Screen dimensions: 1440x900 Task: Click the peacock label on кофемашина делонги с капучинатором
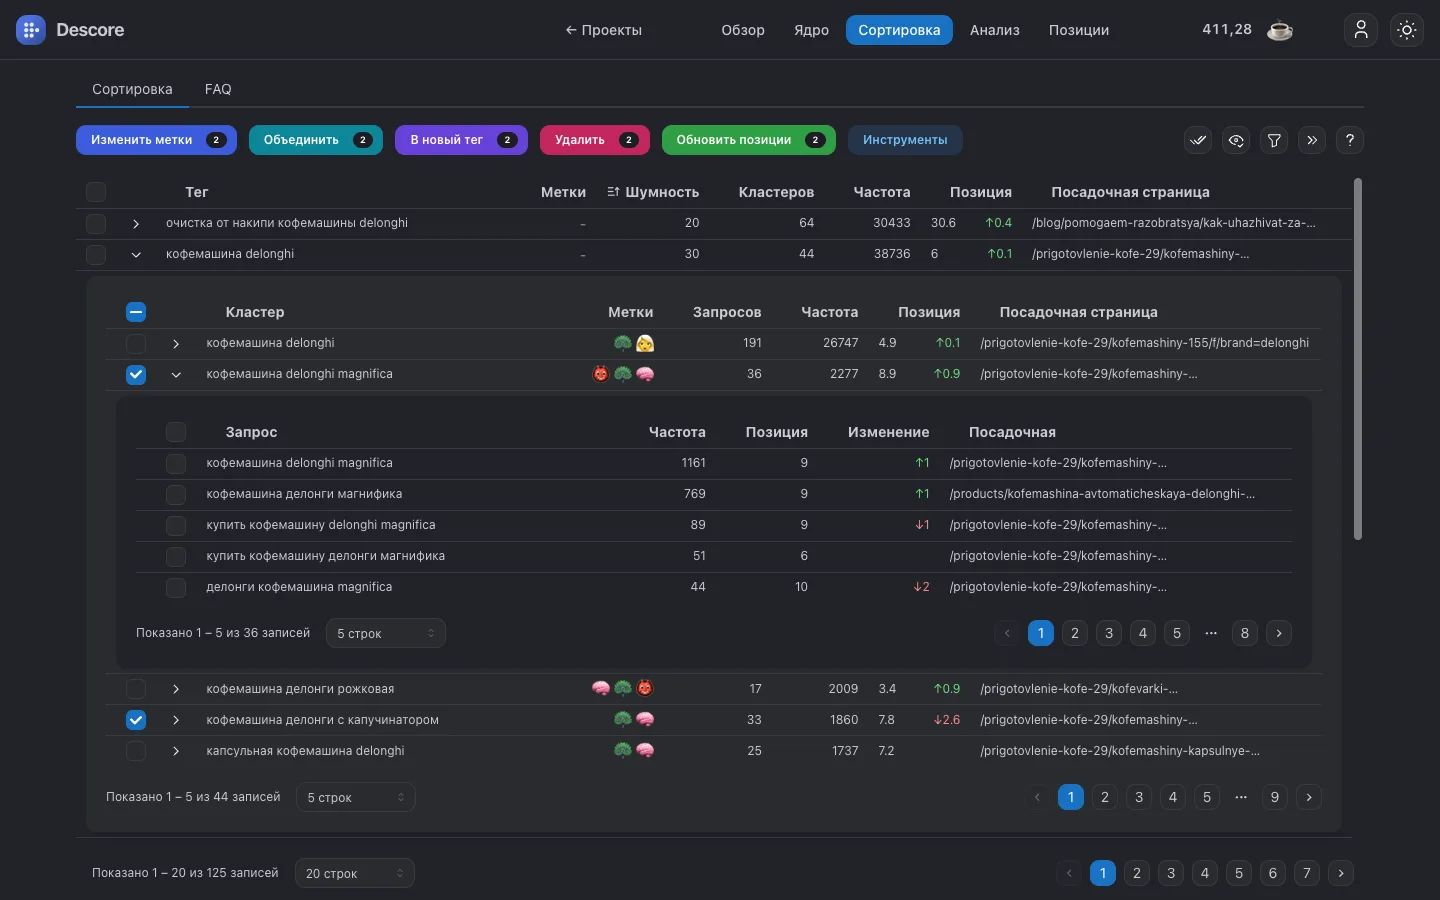pyautogui.click(x=623, y=719)
